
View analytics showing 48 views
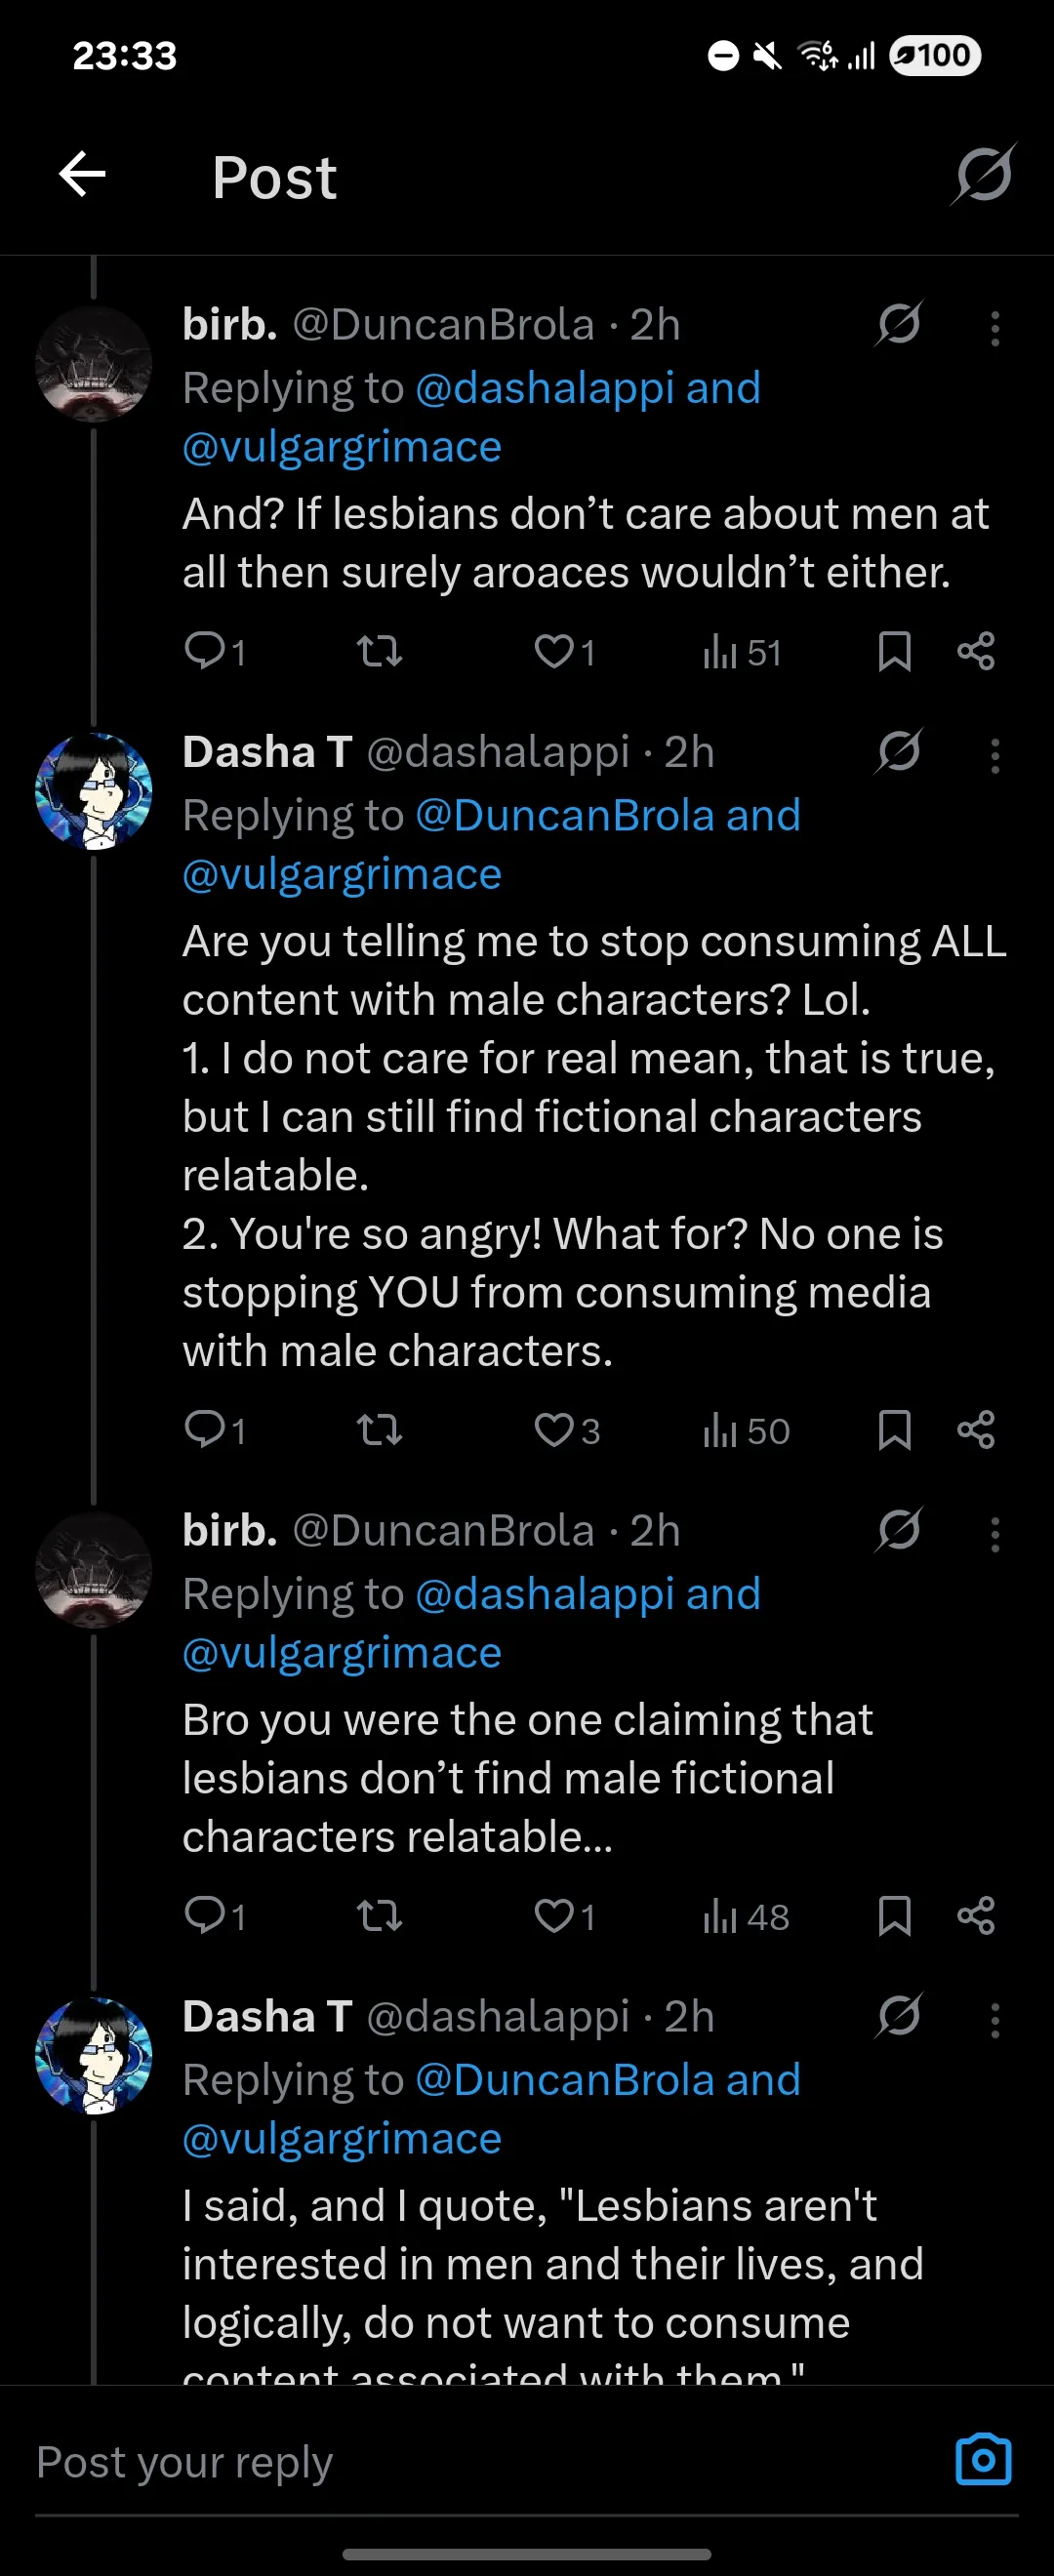[746, 1916]
